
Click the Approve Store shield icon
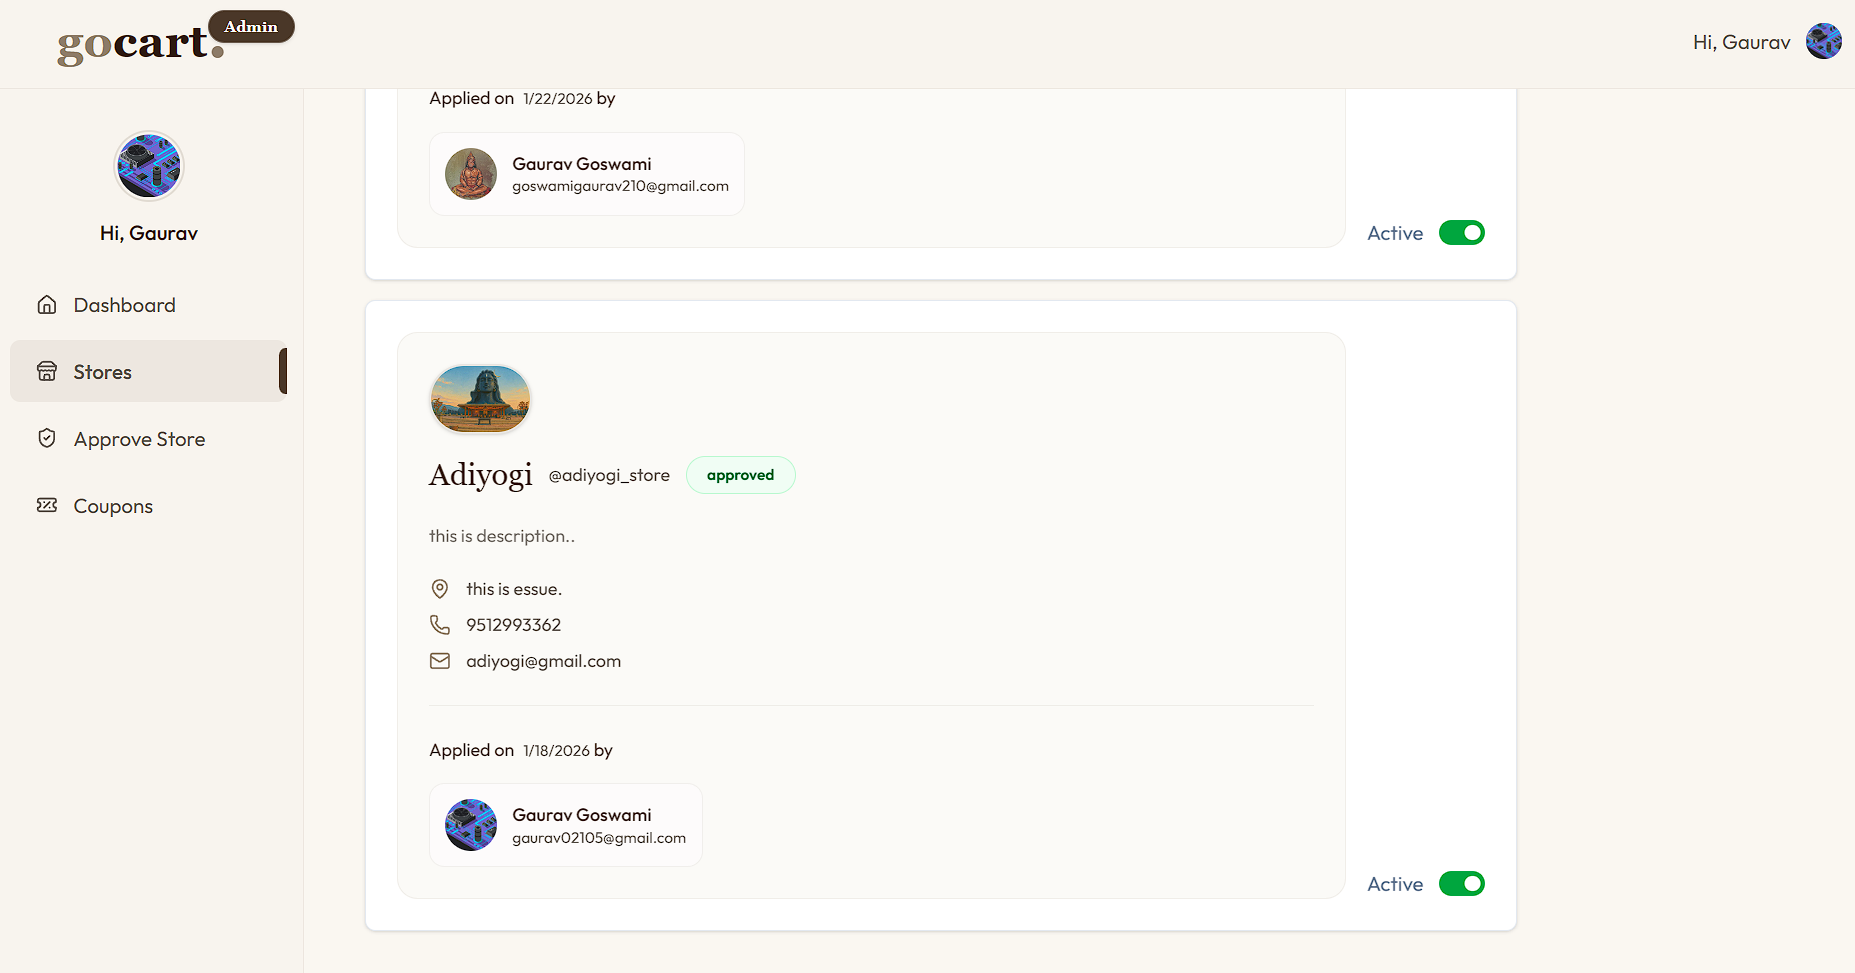tap(47, 438)
